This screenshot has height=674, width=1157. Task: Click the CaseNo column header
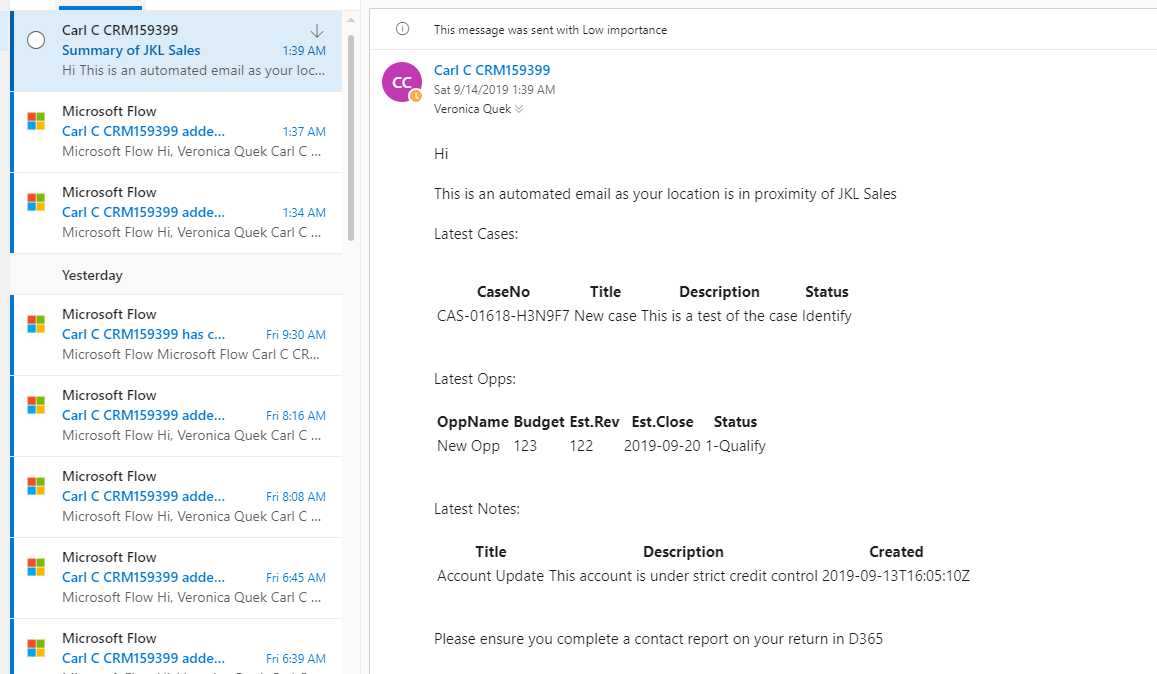pos(503,292)
